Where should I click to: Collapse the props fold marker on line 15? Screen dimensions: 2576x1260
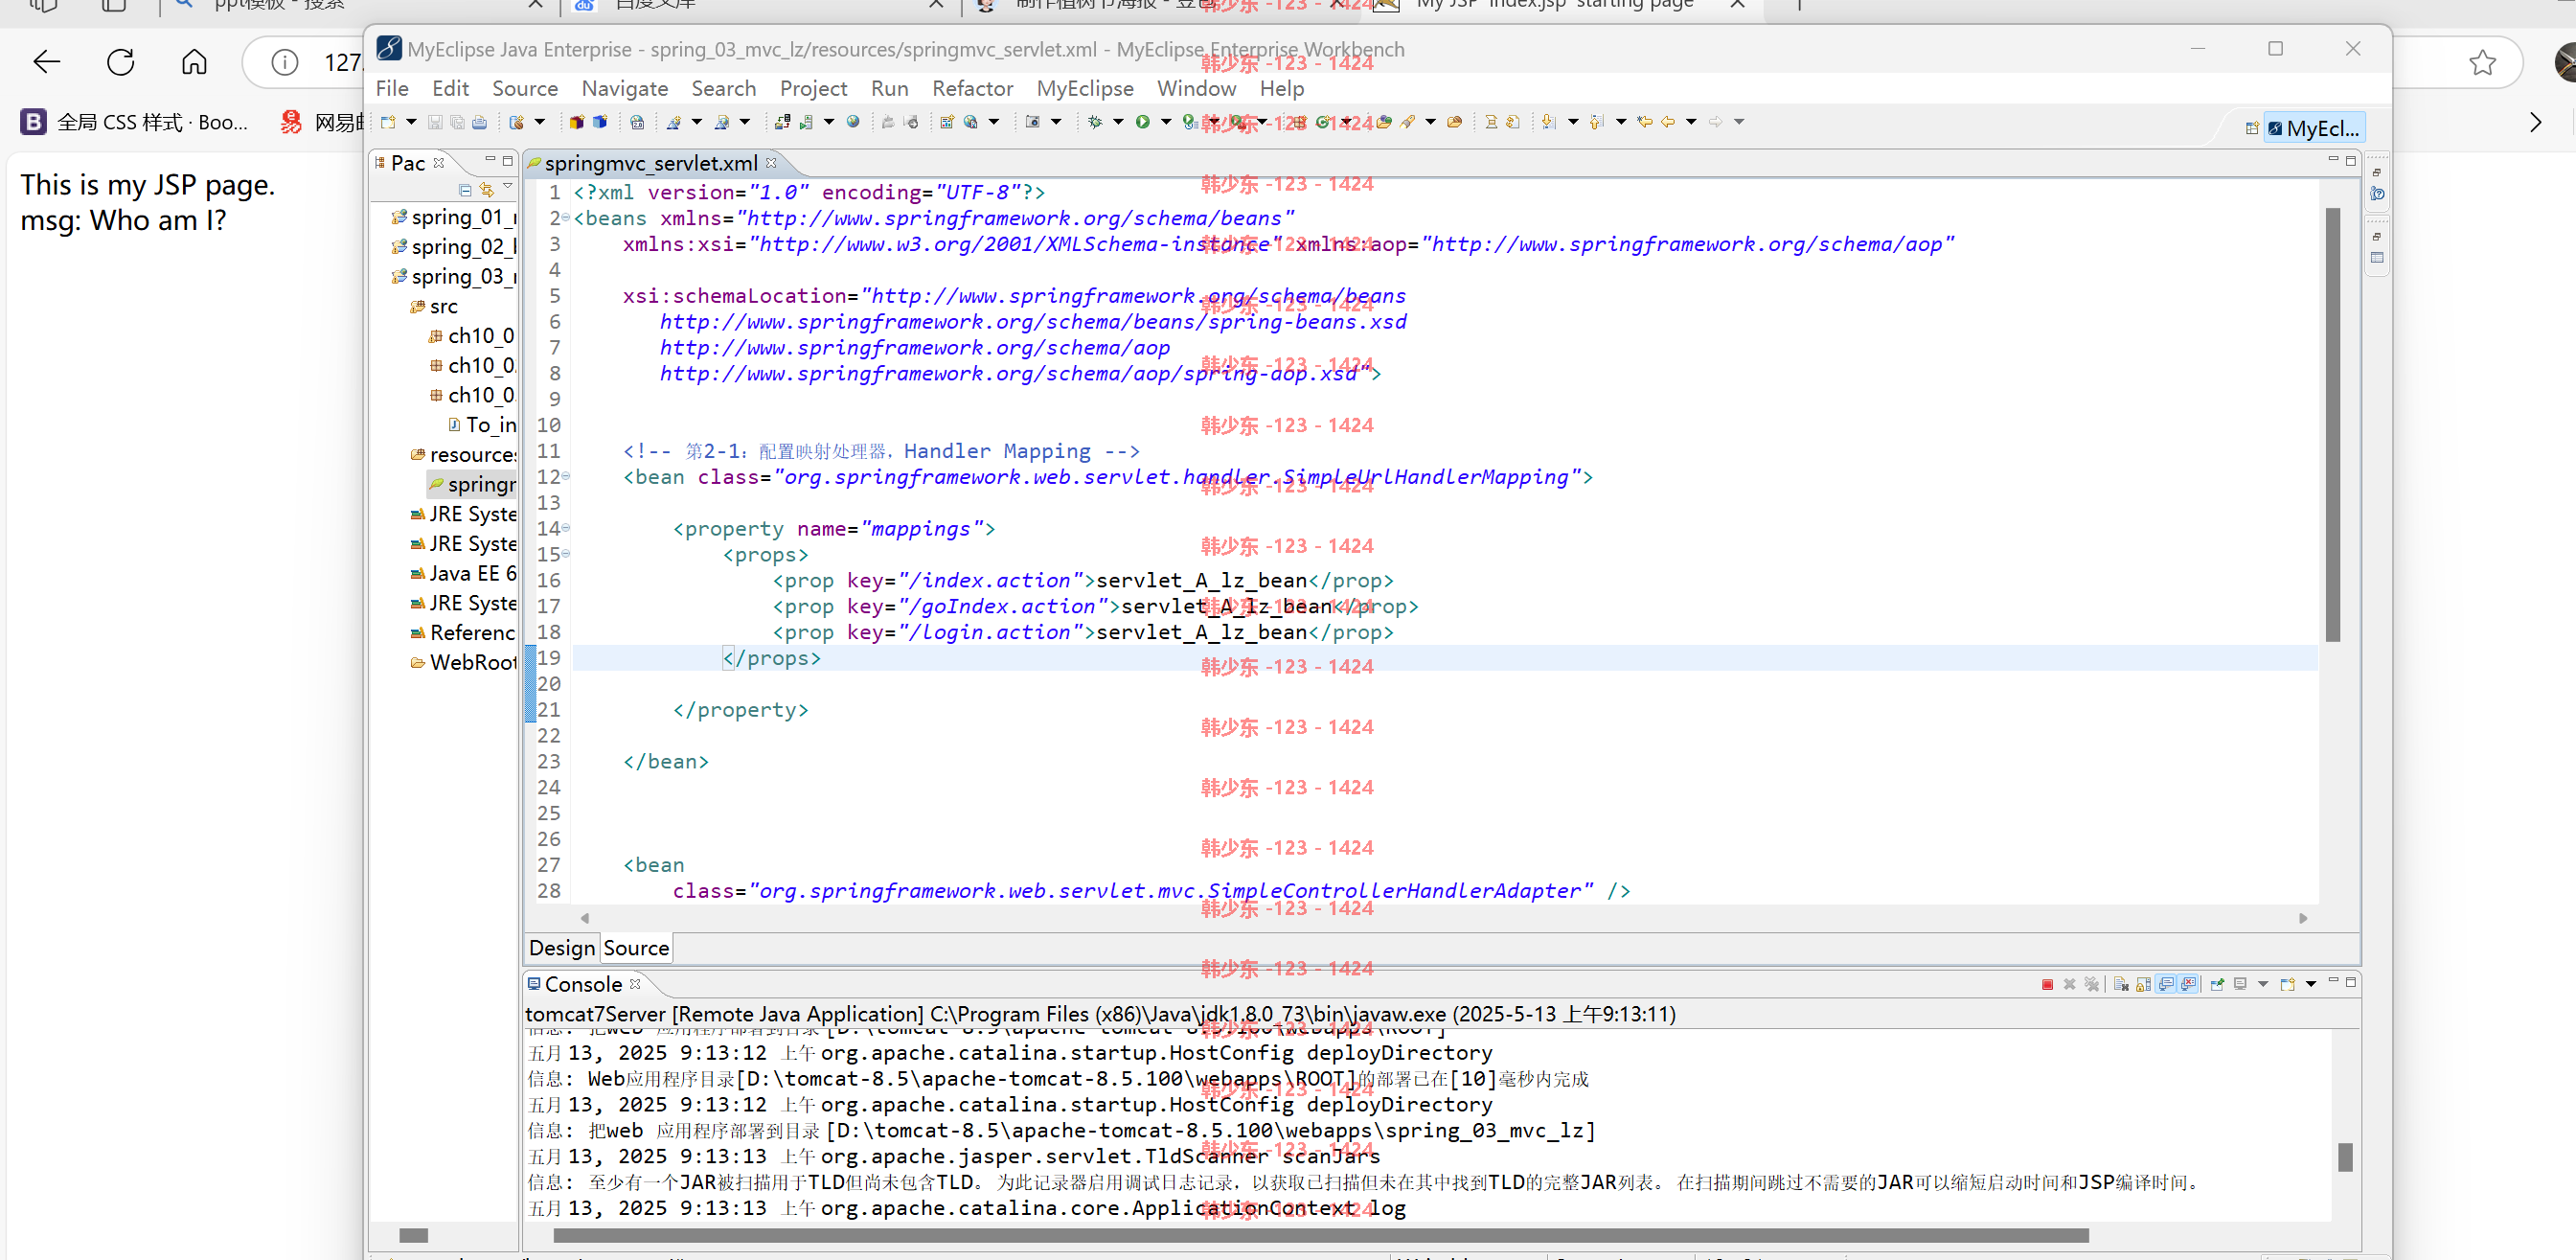click(565, 554)
